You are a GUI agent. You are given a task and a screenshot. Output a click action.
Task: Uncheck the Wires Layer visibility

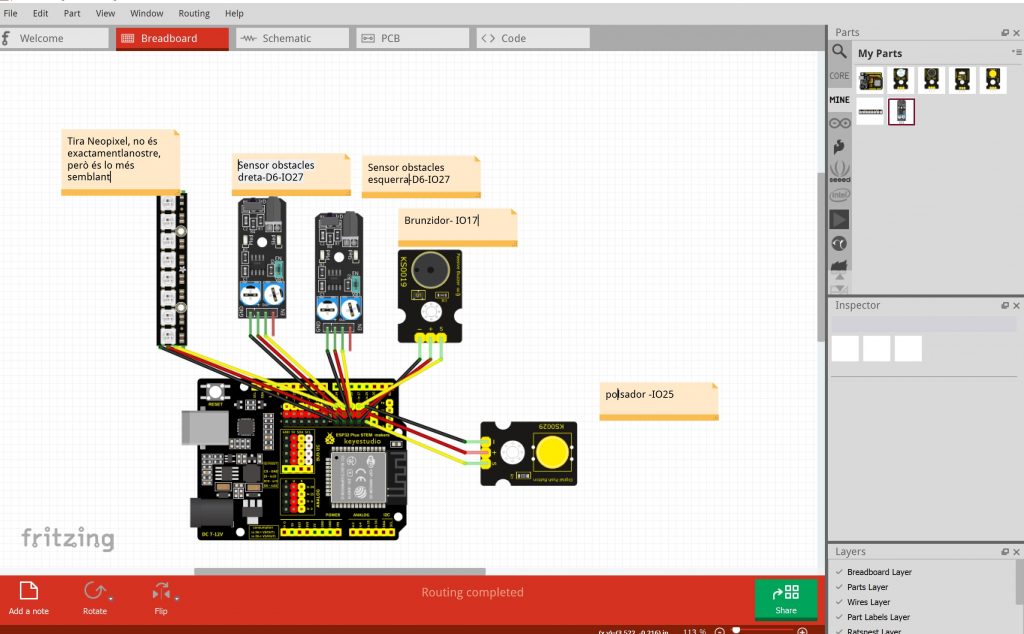(838, 601)
